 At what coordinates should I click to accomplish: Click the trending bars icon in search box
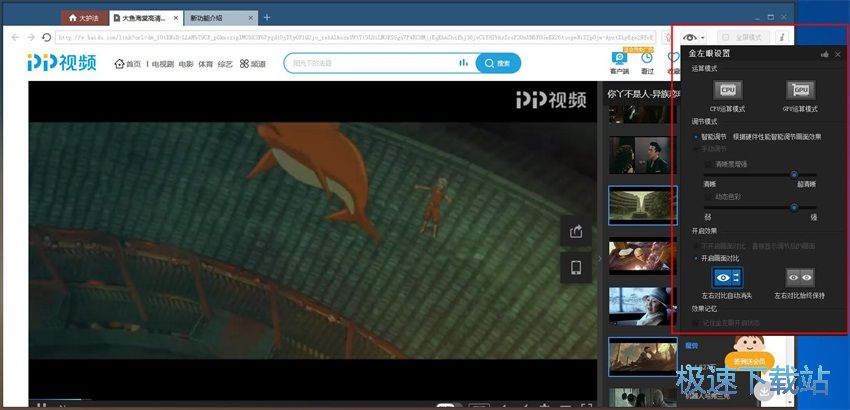[x=463, y=63]
